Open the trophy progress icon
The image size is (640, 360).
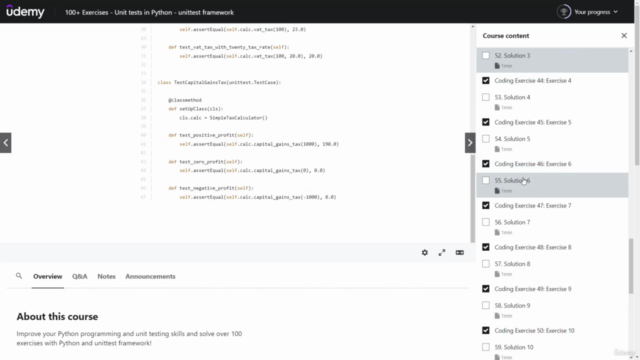coord(564,12)
